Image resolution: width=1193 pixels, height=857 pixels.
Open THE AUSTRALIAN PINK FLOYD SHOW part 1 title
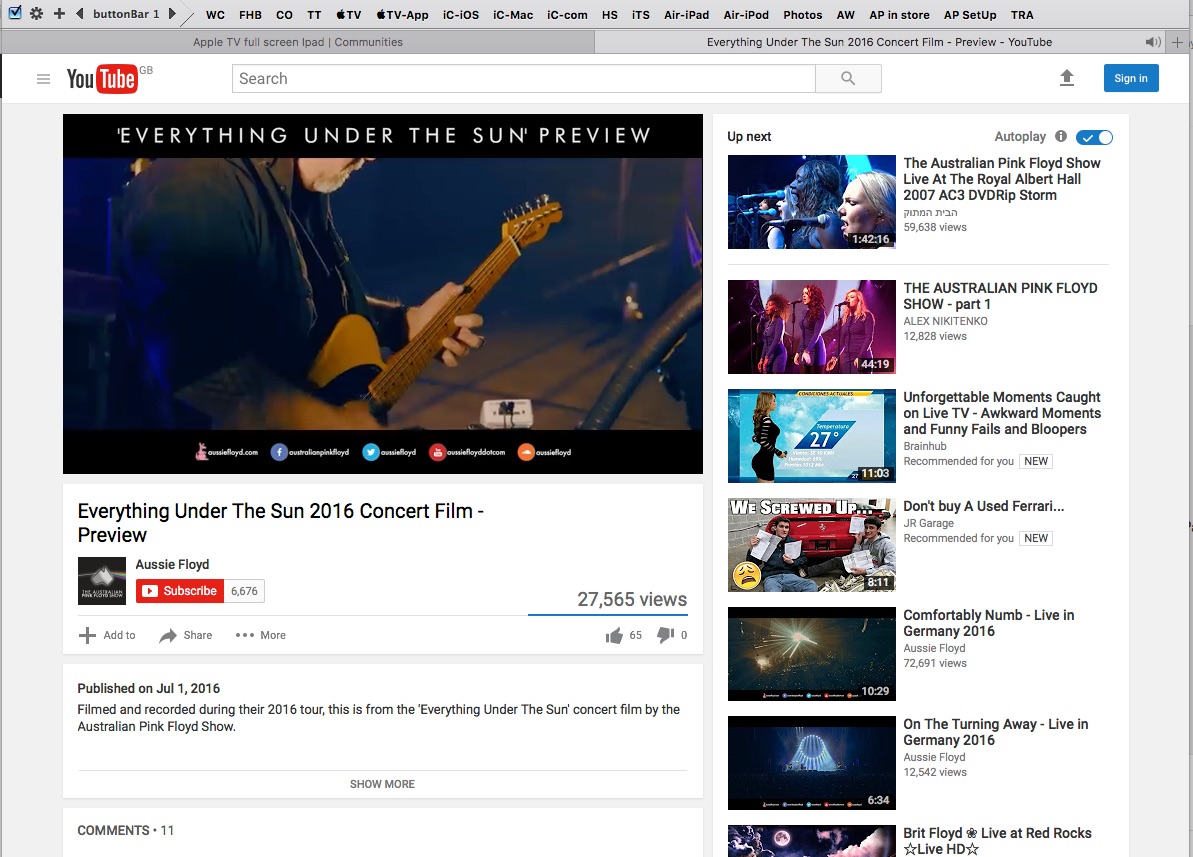(1001, 296)
